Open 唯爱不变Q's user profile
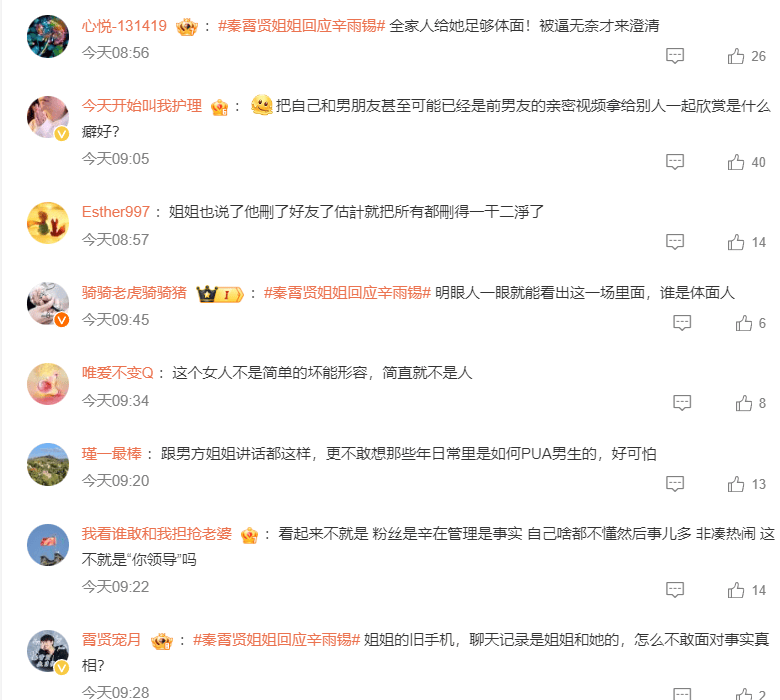 coord(118,373)
